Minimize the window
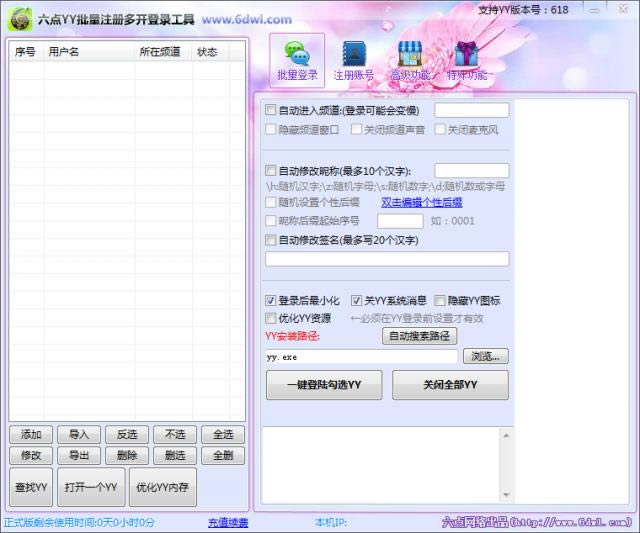This screenshot has height=533, width=640. click(x=595, y=9)
